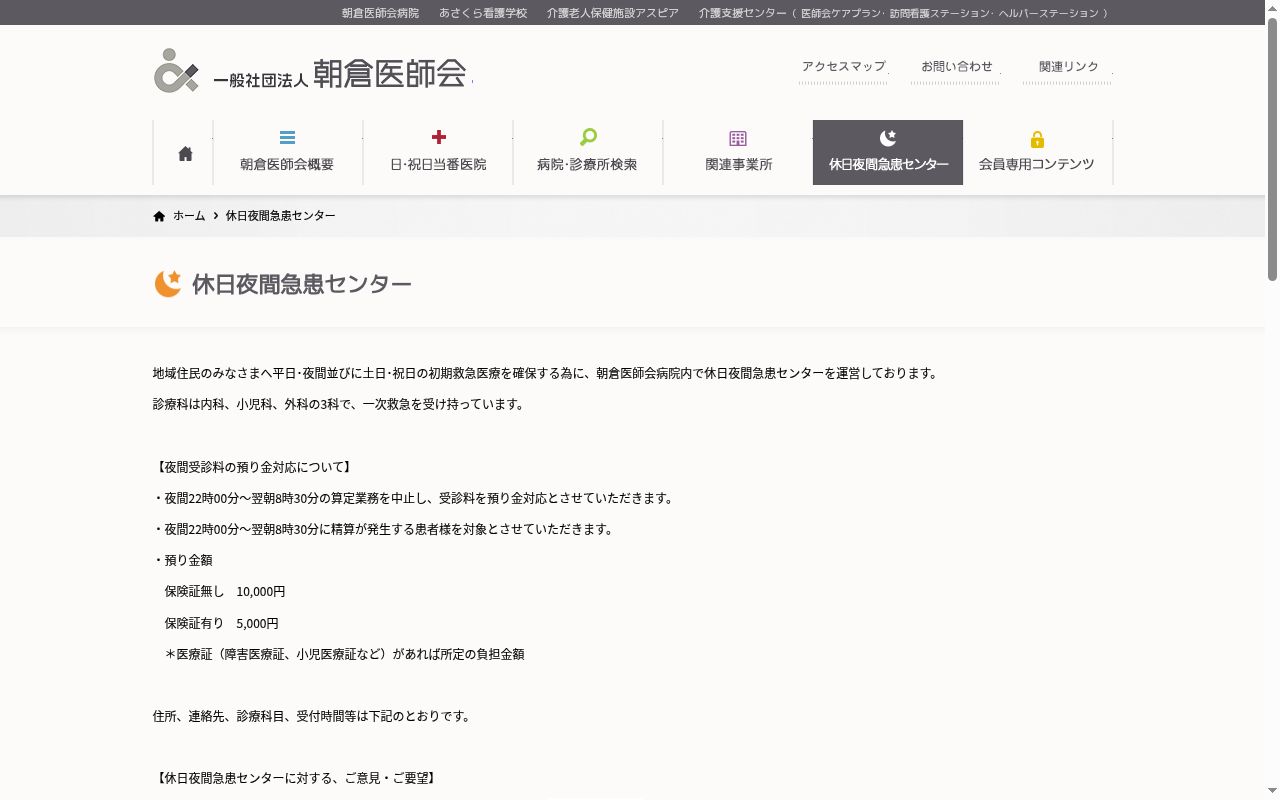1280x800 pixels.
Task: Click the 【夜間受診料の預り金対応について】 heading text
Action: [x=252, y=467]
